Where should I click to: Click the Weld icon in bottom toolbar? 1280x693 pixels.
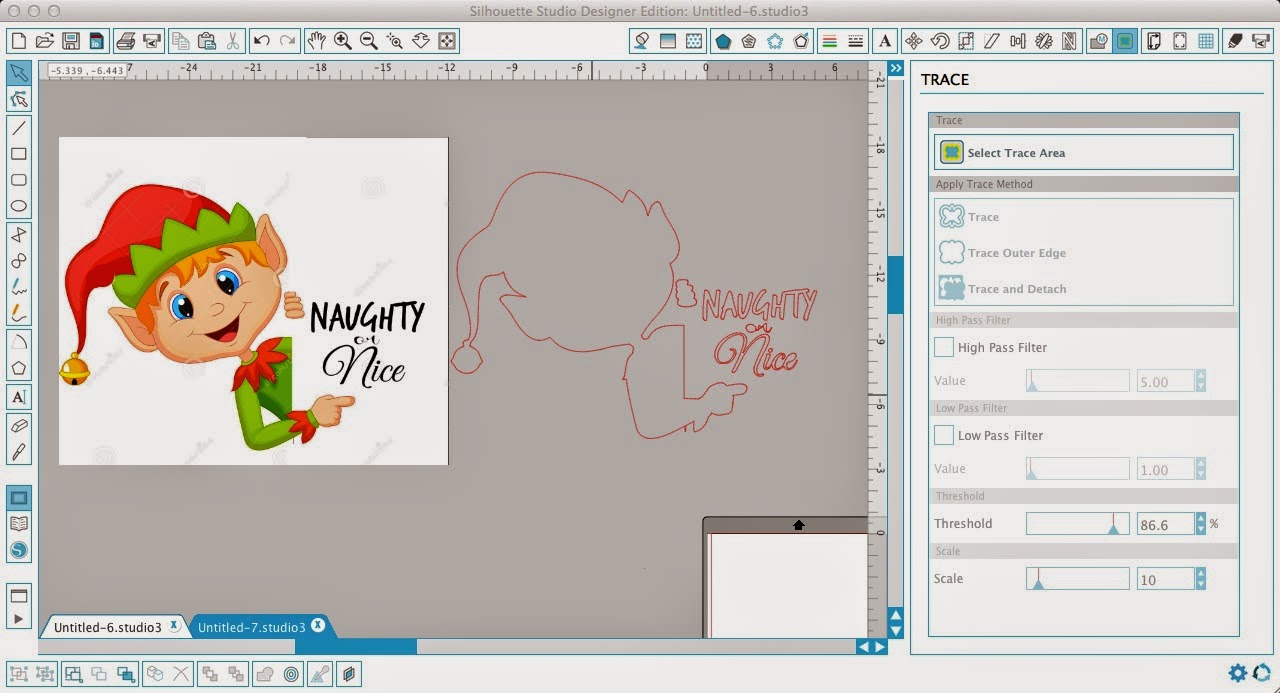point(264,674)
